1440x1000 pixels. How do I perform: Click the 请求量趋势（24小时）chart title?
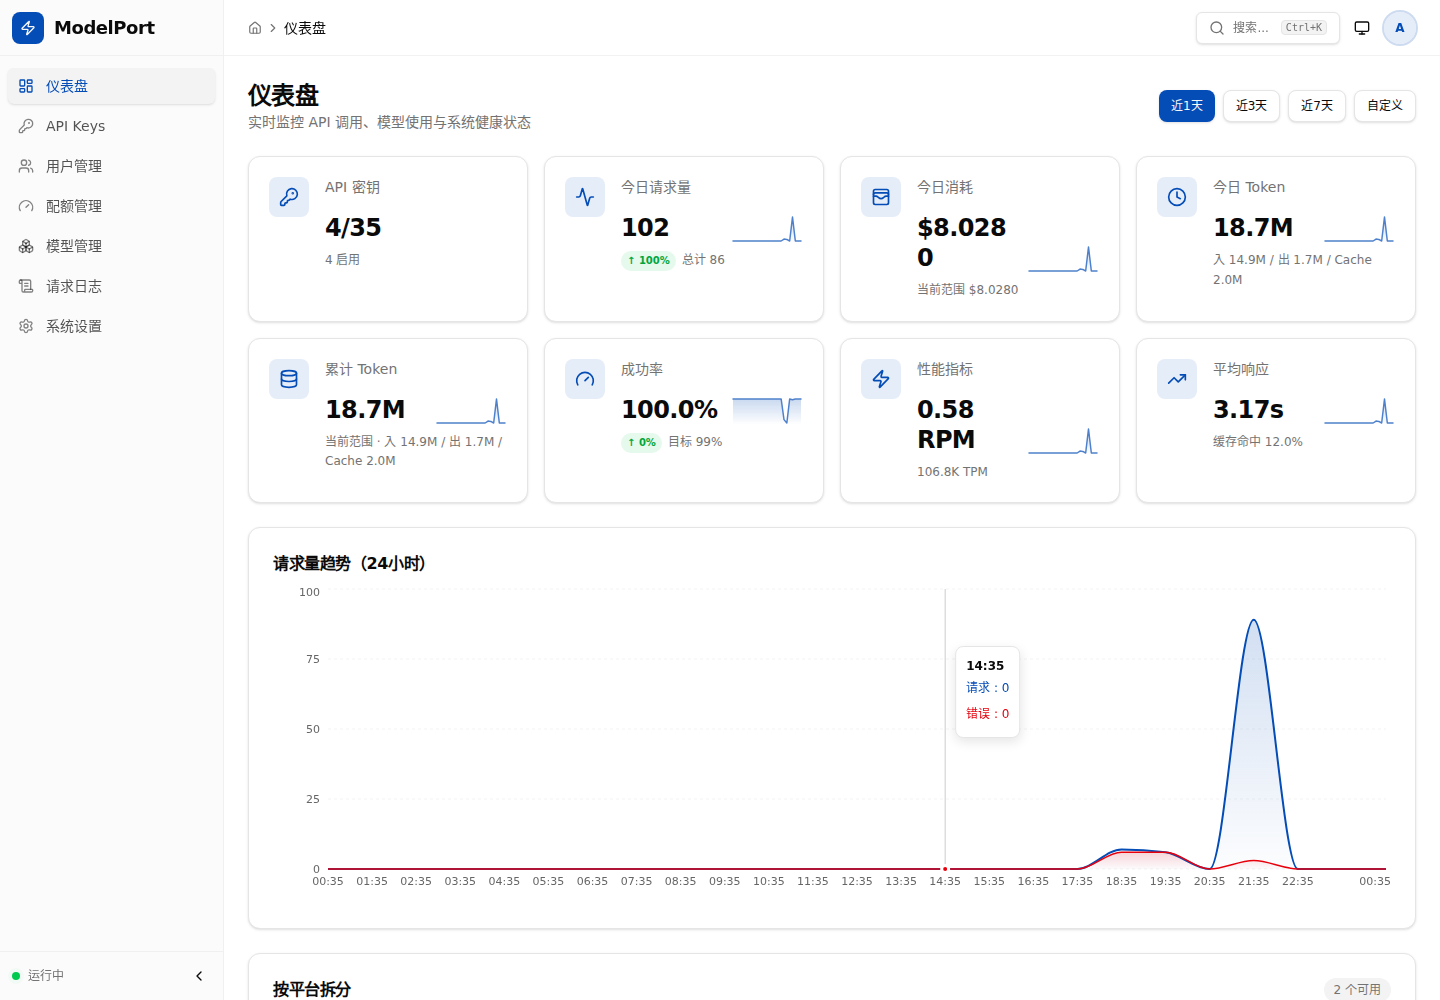tap(350, 564)
